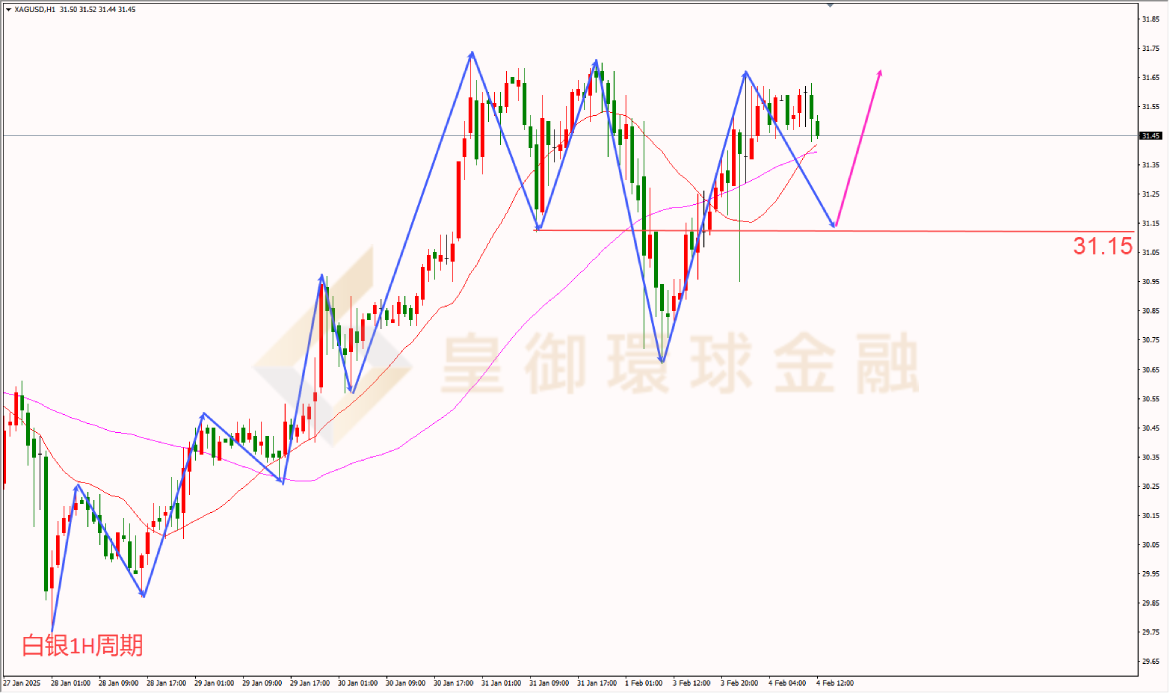Screen dimensions: 1170x693
Task: Click the 1 Feb 01:00 time axis label
Action: pos(643,683)
